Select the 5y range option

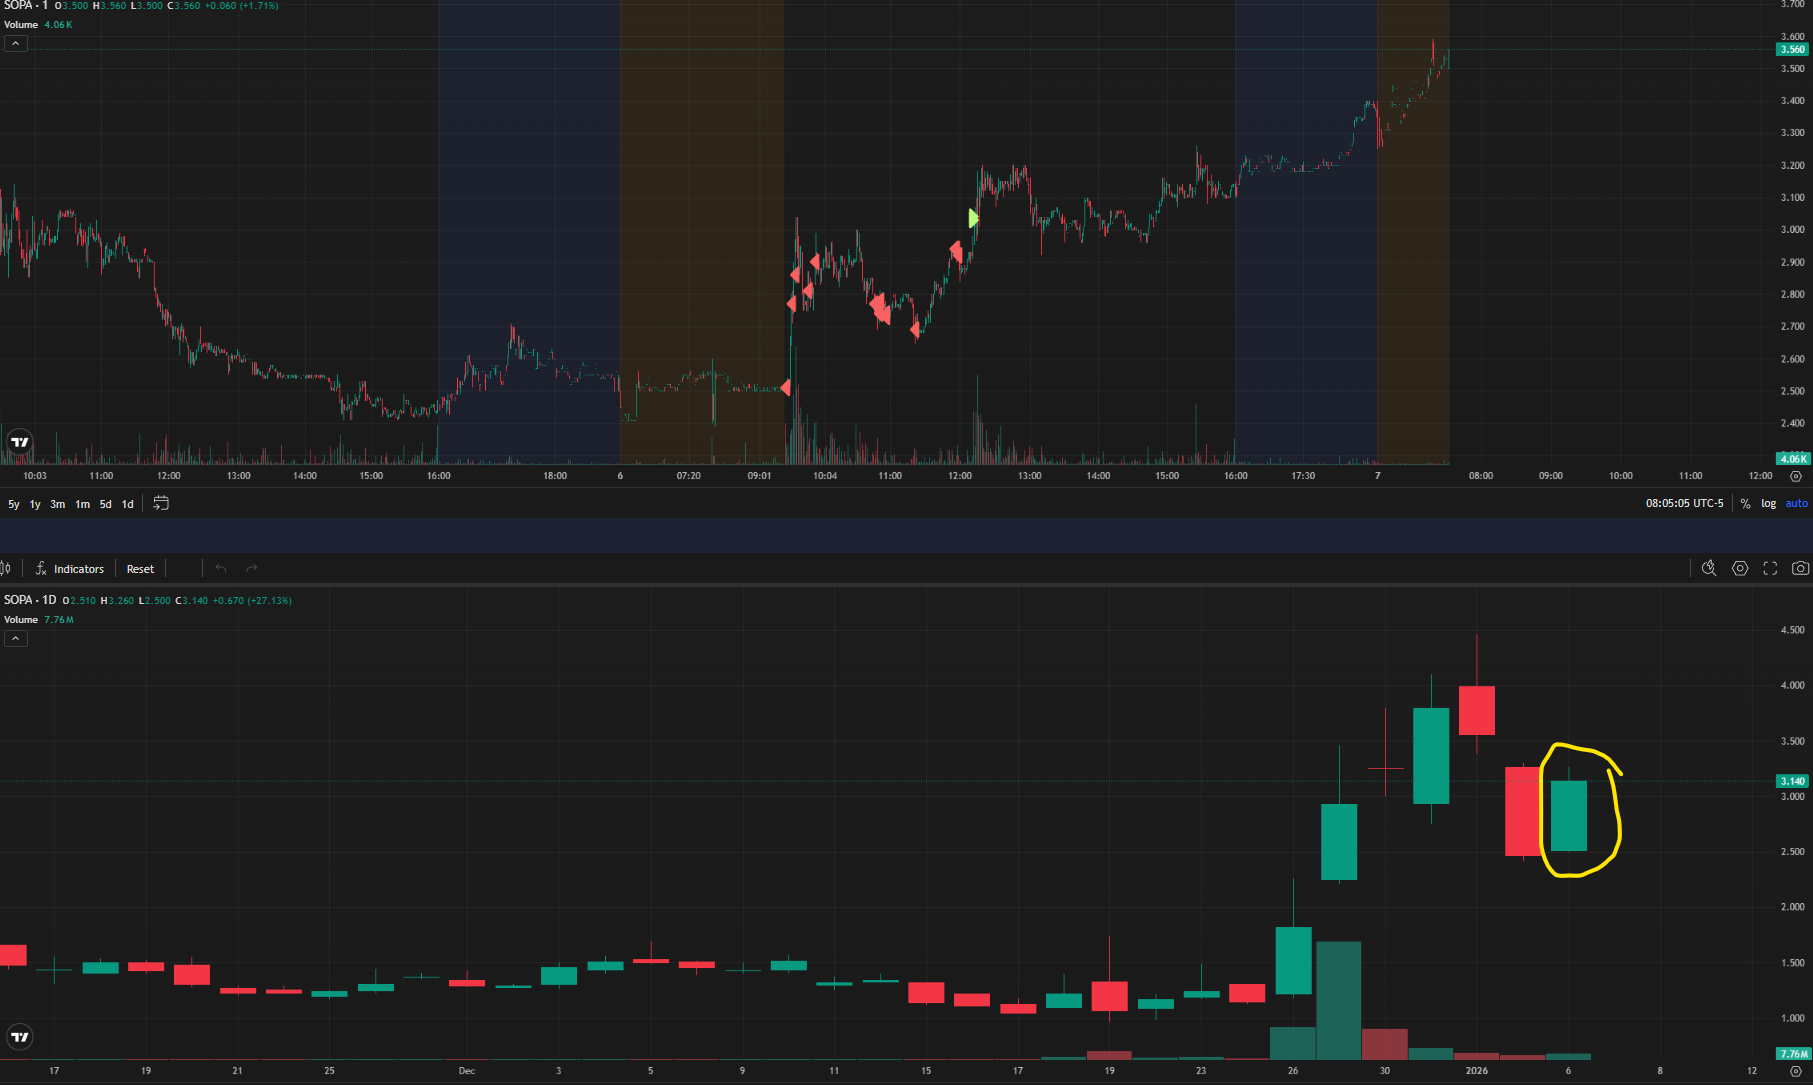[x=11, y=504]
